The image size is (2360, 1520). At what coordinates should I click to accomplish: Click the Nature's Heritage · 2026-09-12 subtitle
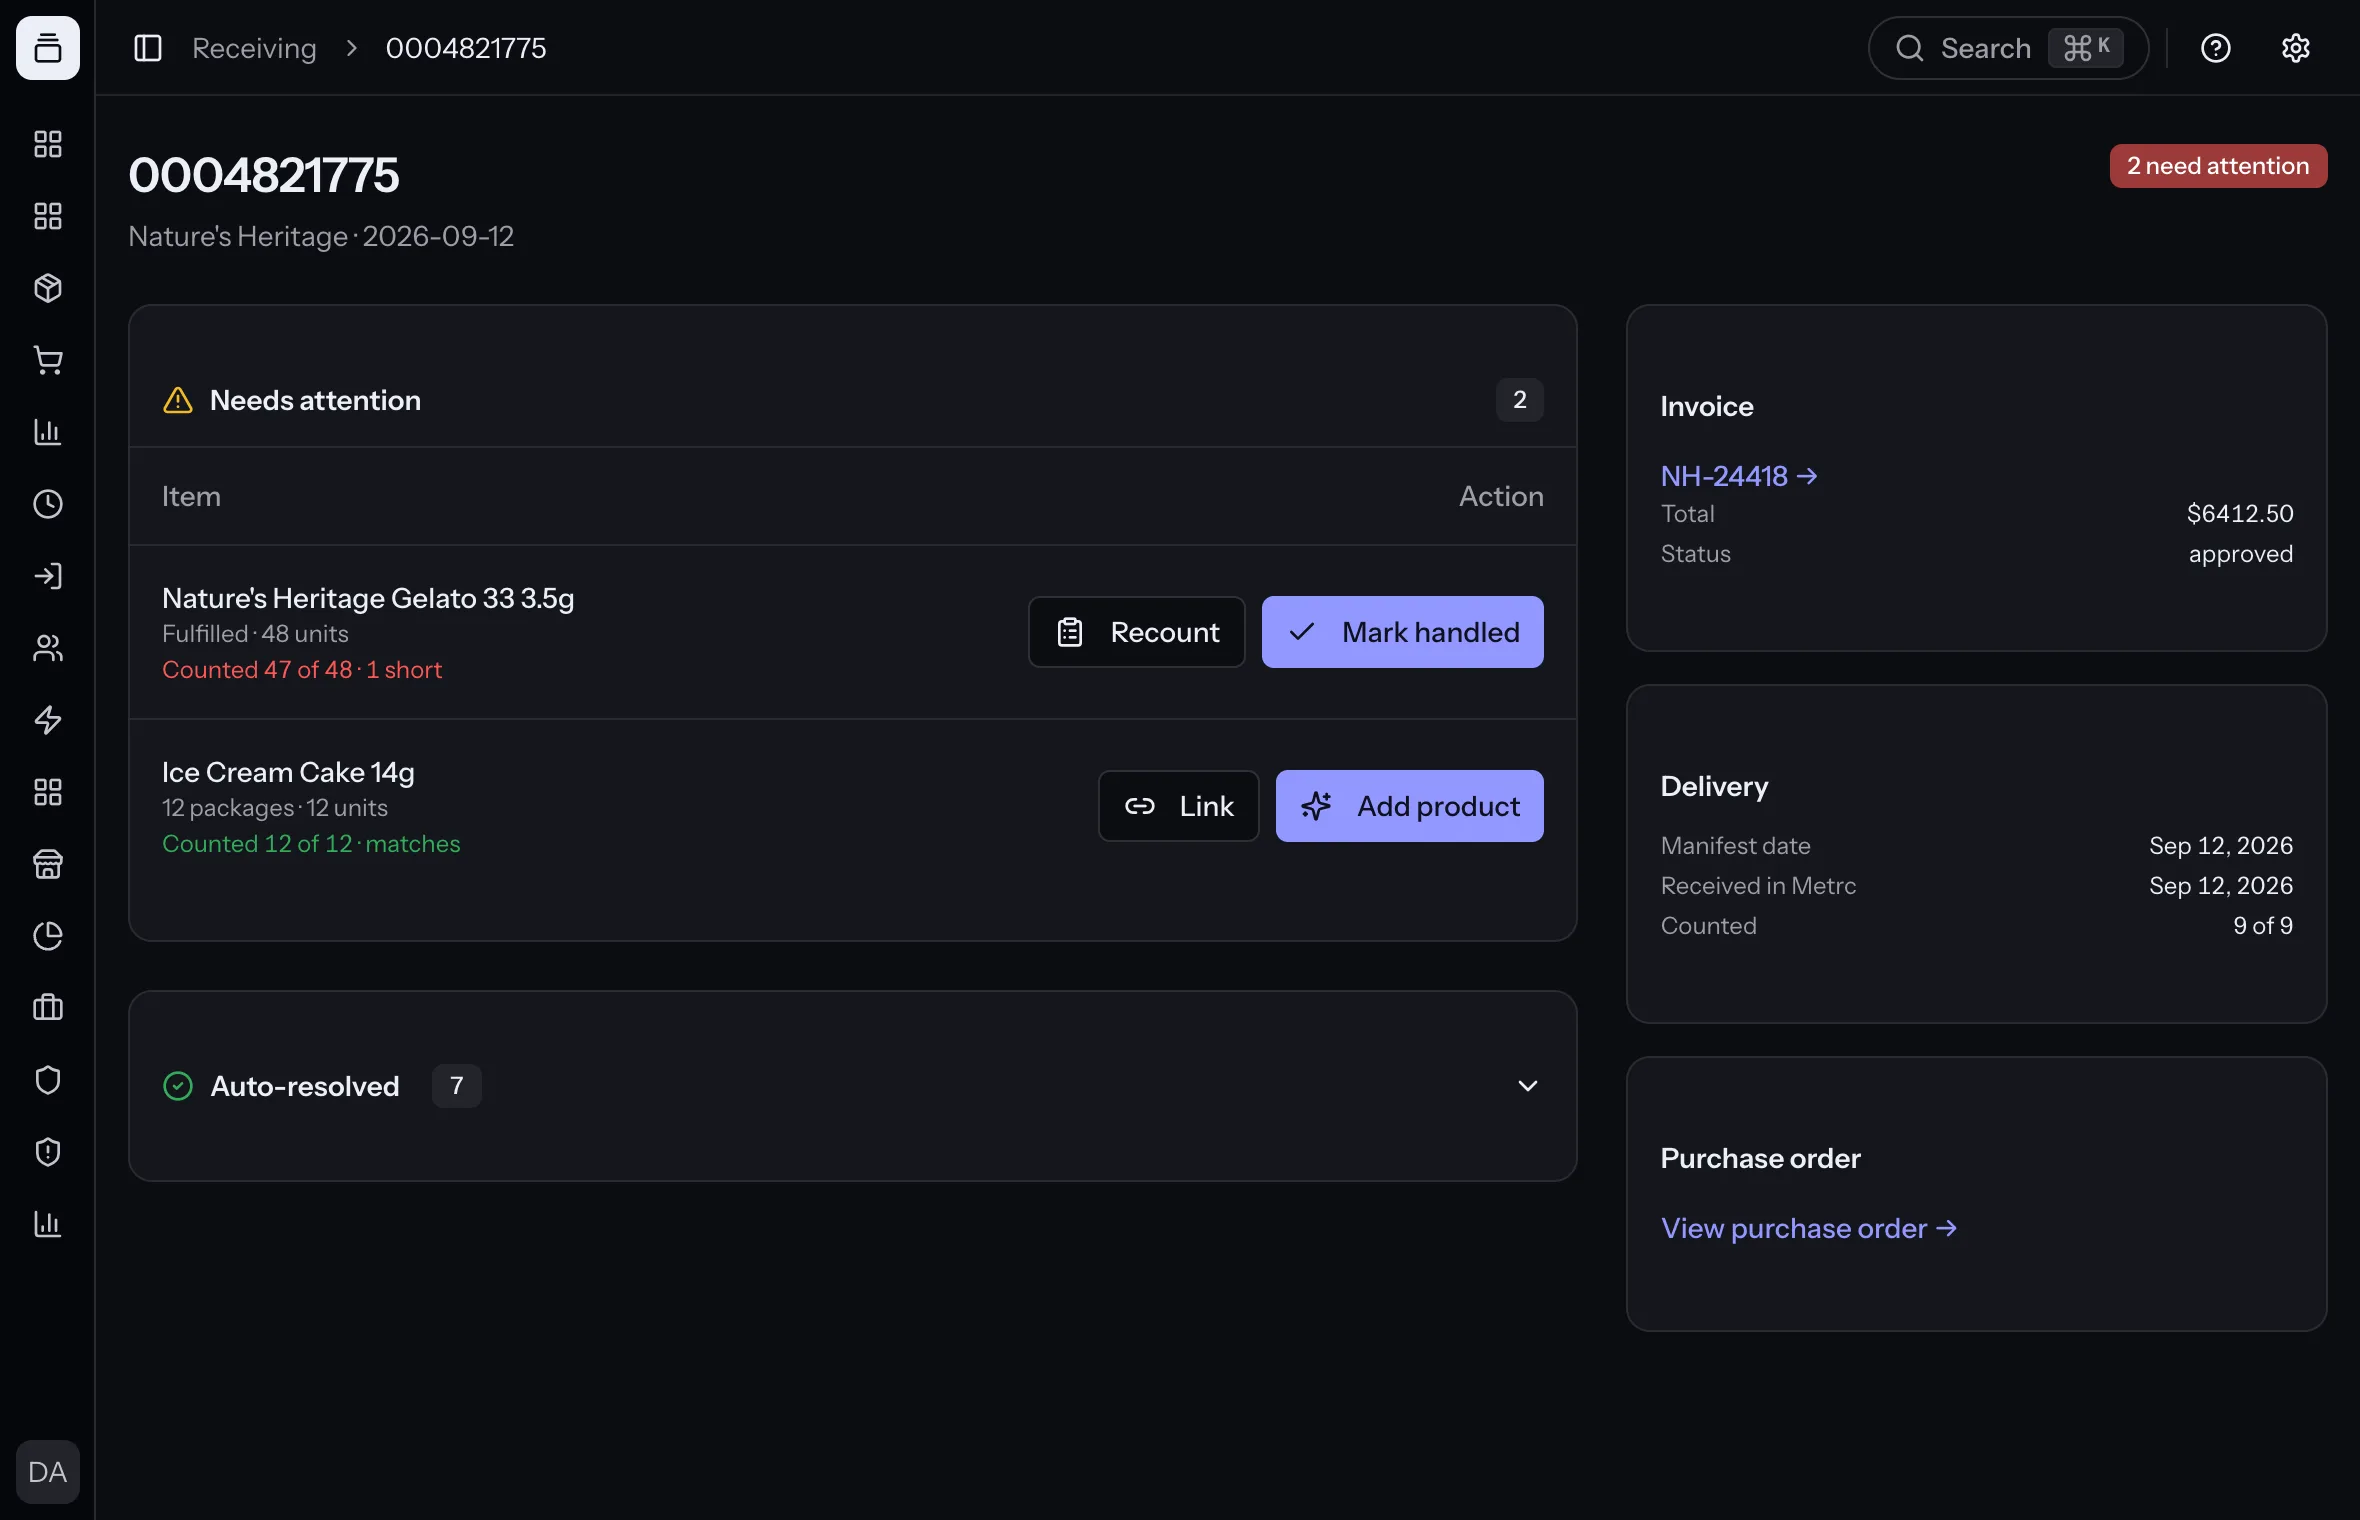321,236
